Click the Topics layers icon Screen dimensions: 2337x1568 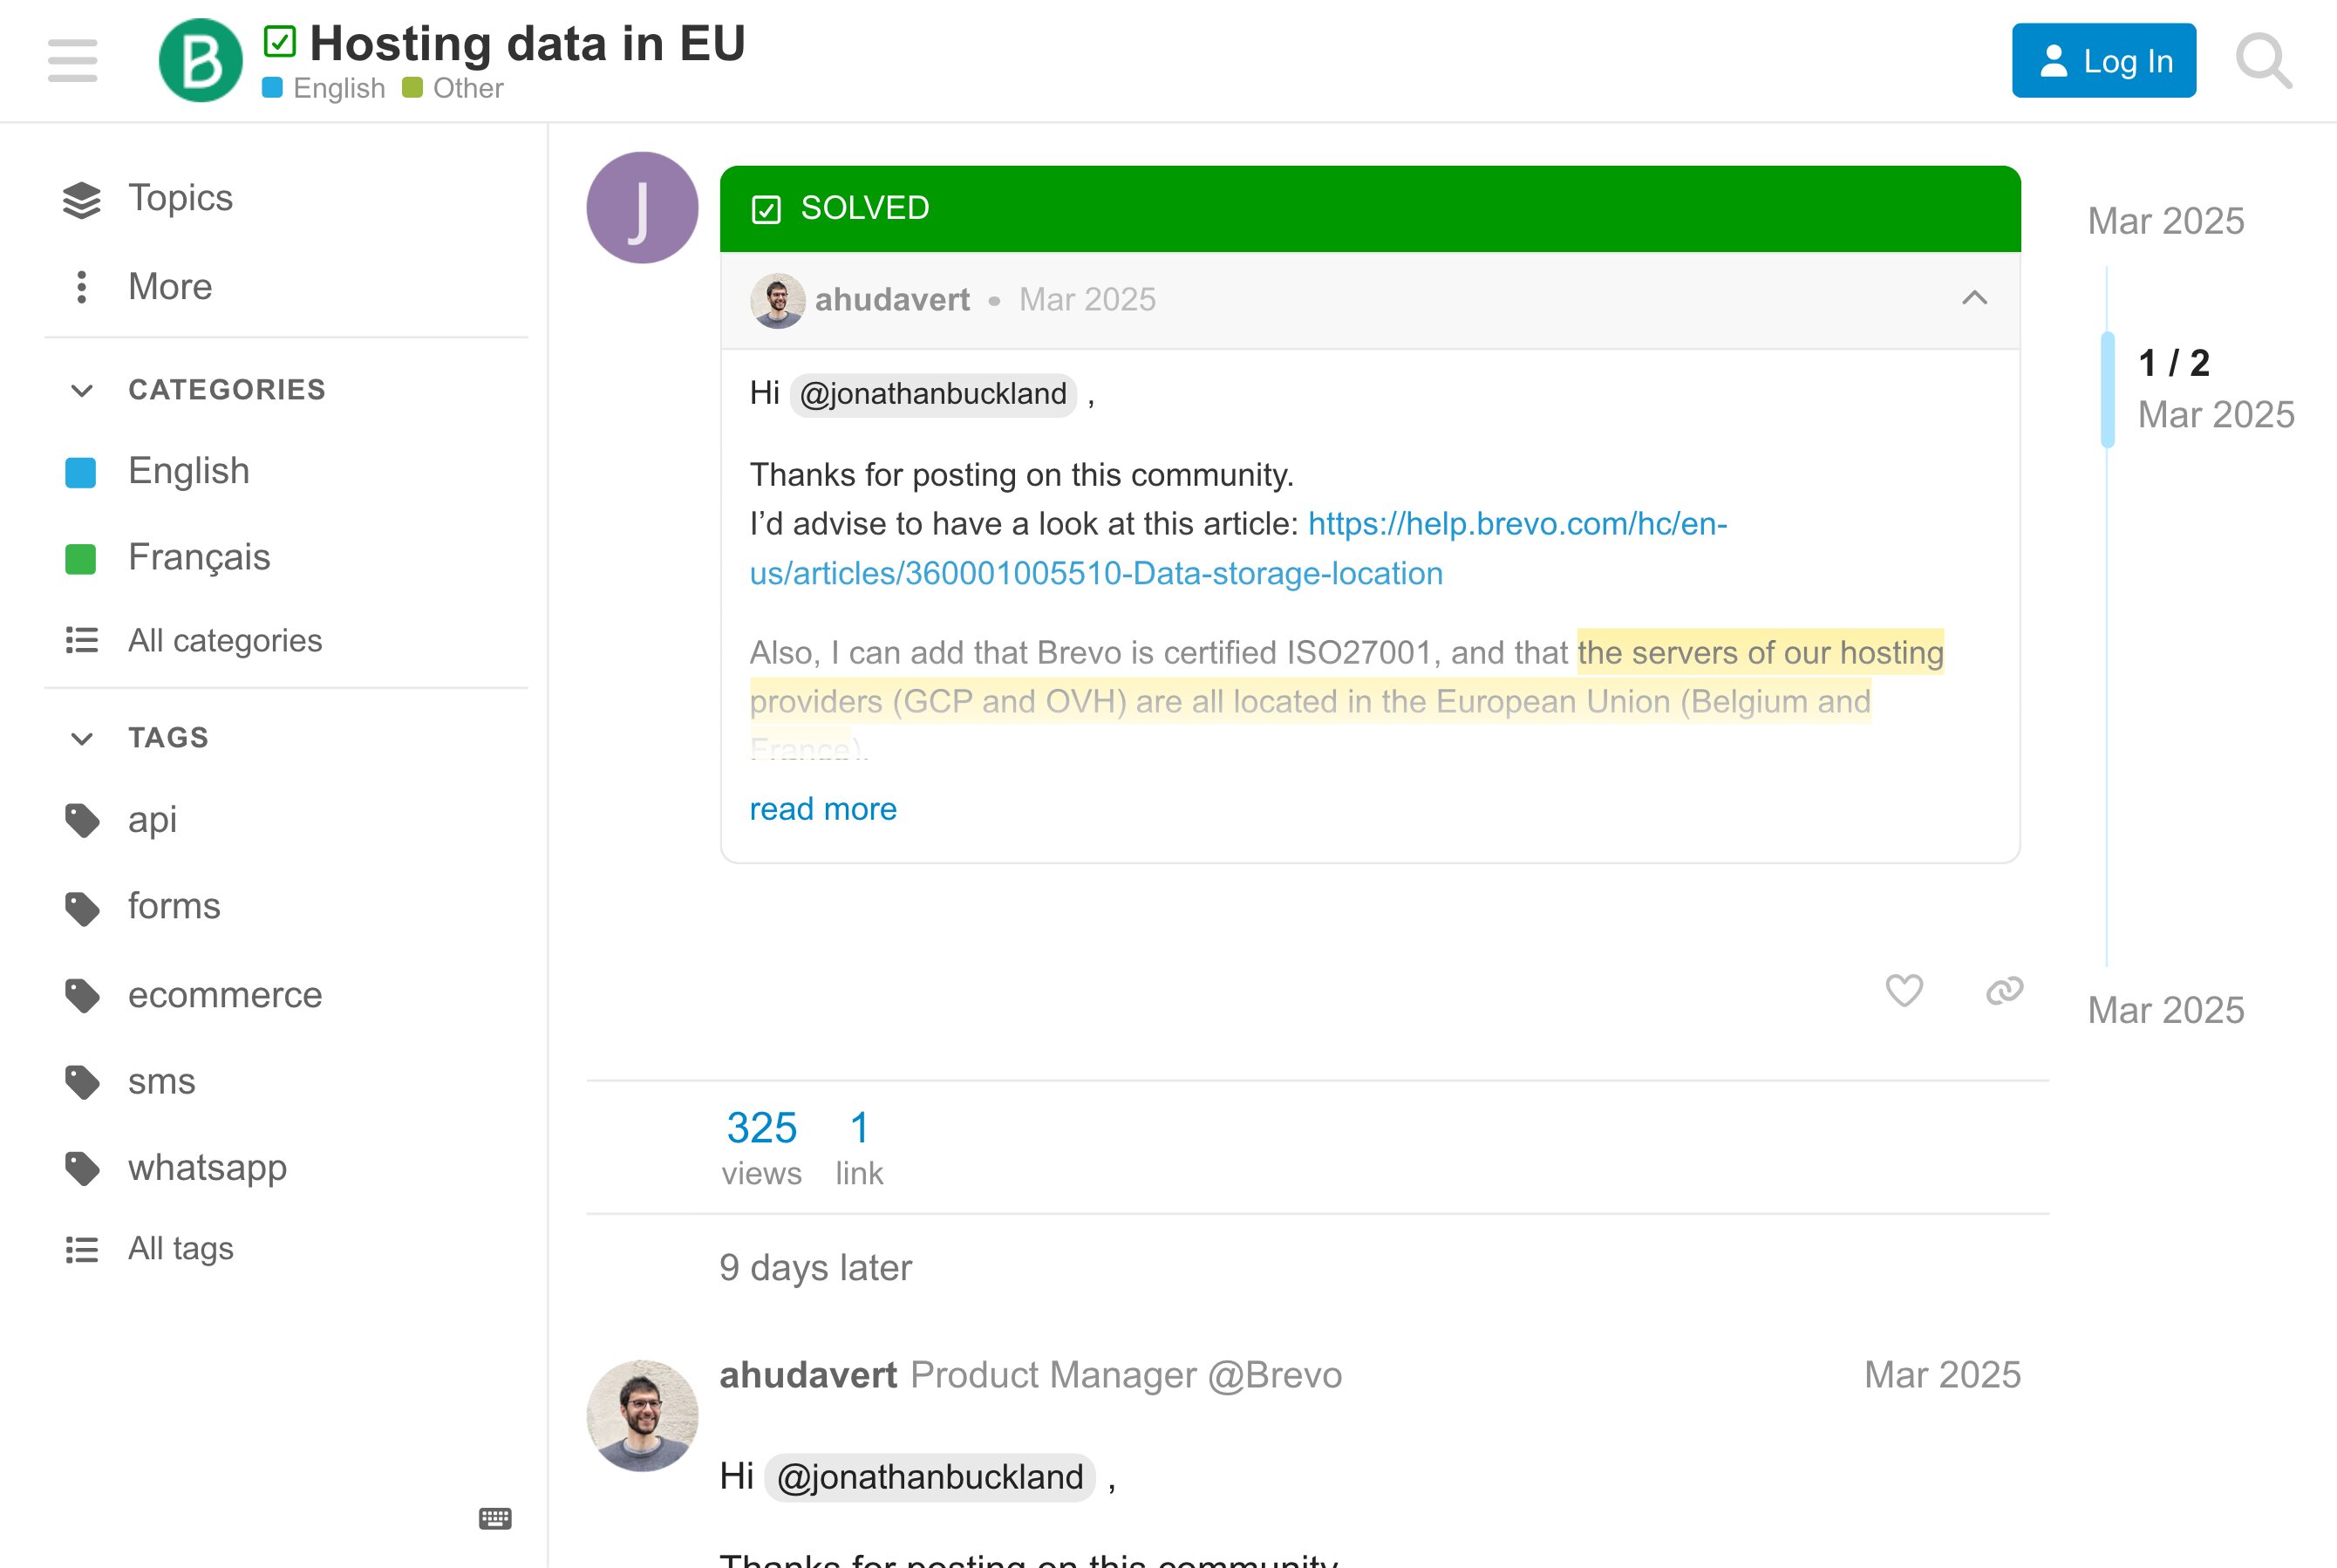click(x=82, y=199)
